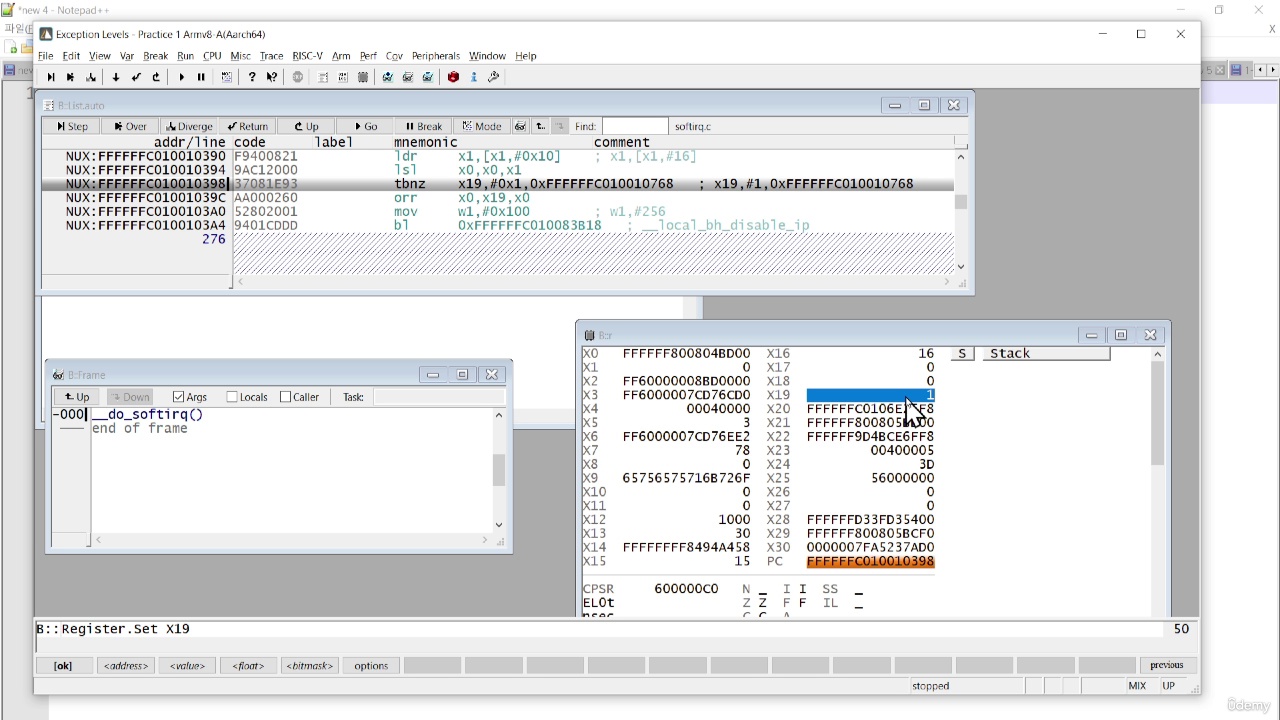Open the wrench settings icon

pyautogui.click(x=493, y=77)
